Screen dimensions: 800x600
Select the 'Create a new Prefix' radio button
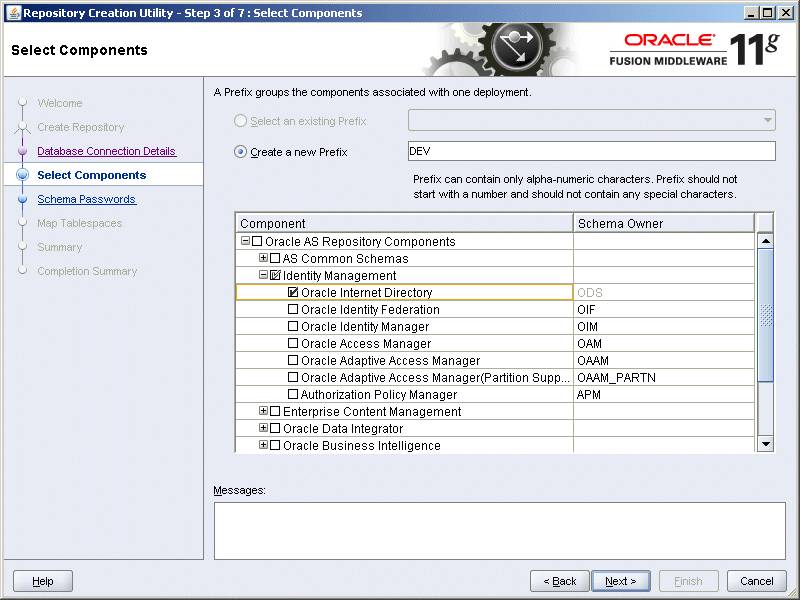pyautogui.click(x=240, y=152)
